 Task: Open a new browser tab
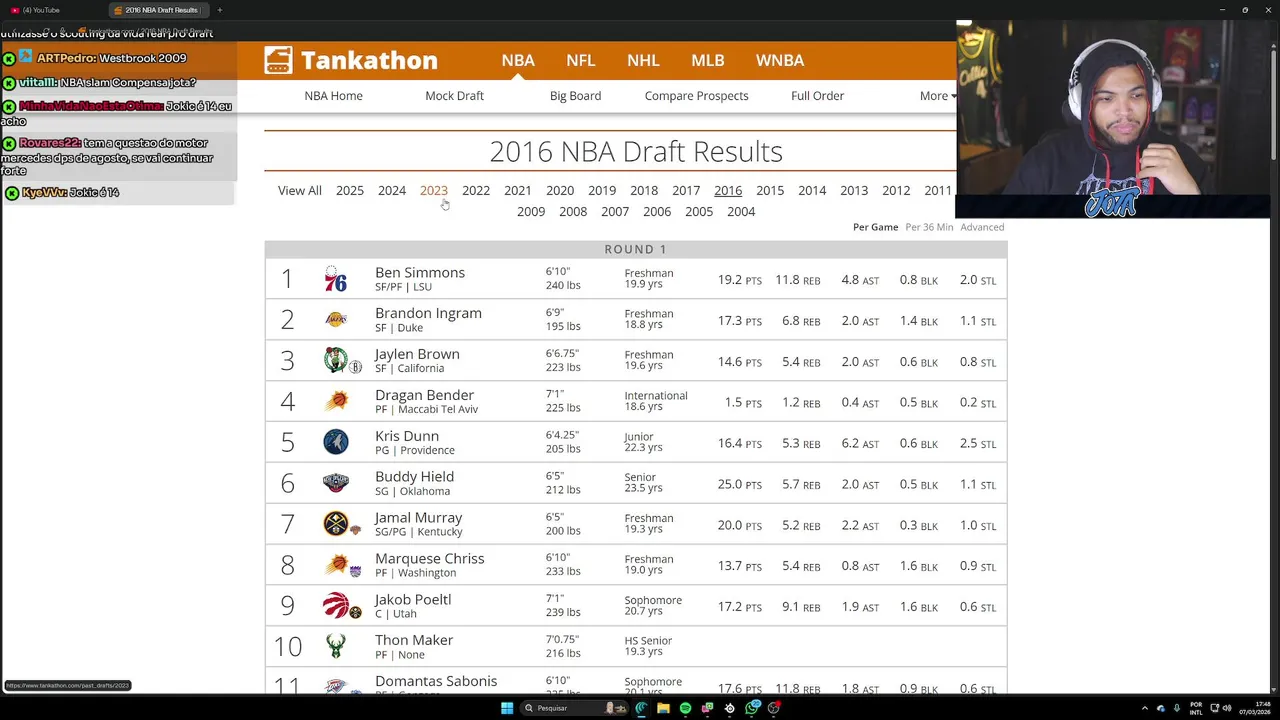219,10
